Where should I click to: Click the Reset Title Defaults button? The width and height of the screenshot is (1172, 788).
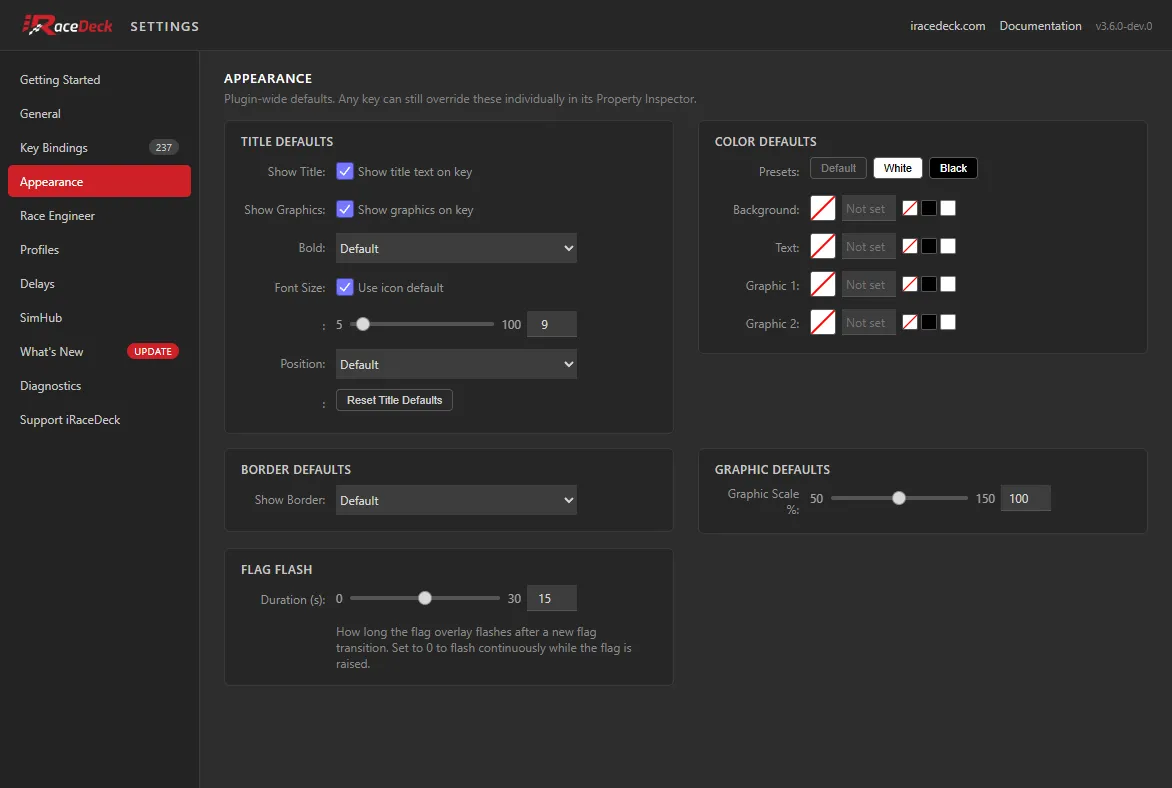394,400
